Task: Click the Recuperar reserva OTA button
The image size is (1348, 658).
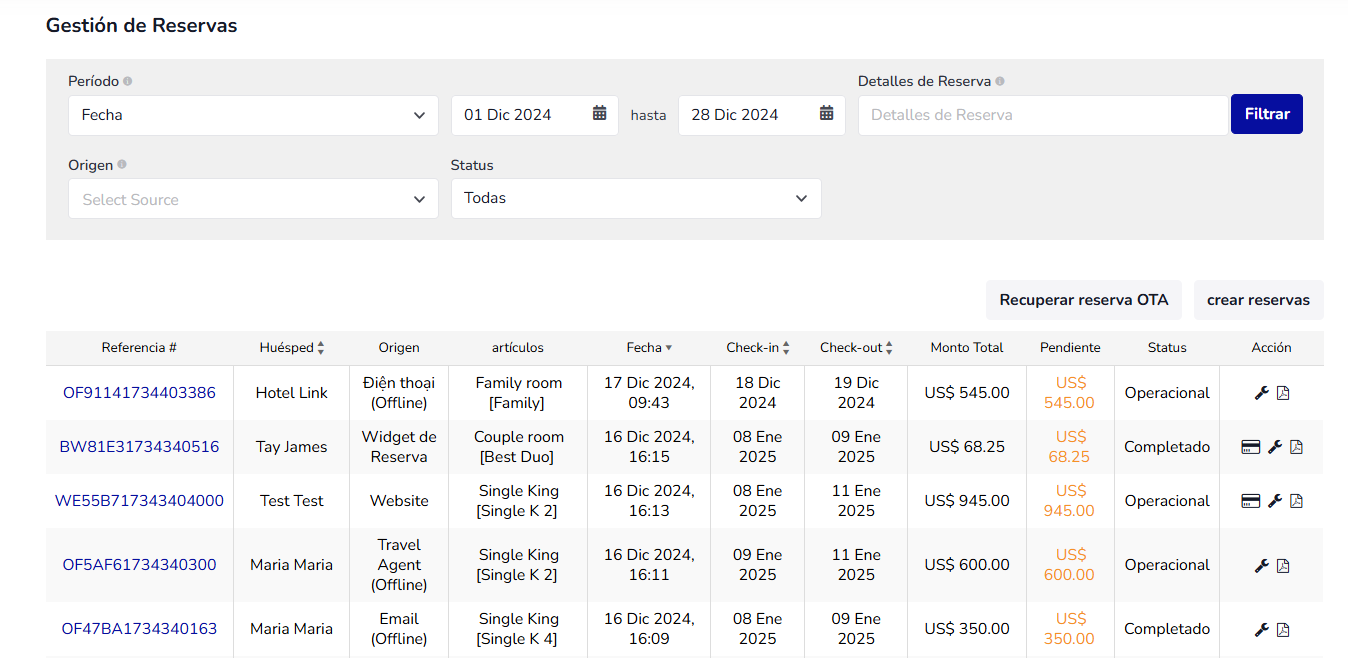Action: coord(1084,300)
